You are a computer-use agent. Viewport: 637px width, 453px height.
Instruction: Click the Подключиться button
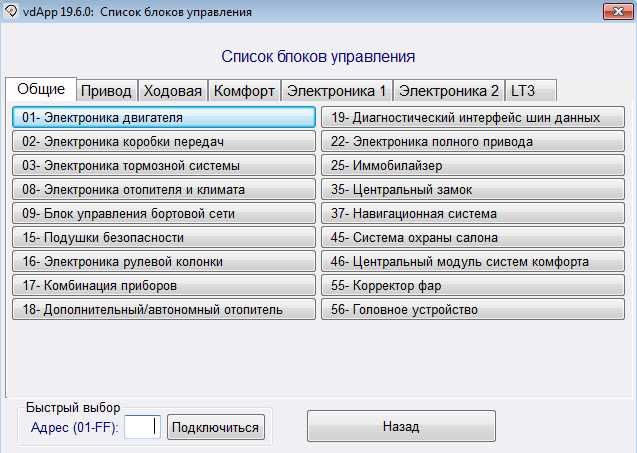point(216,427)
